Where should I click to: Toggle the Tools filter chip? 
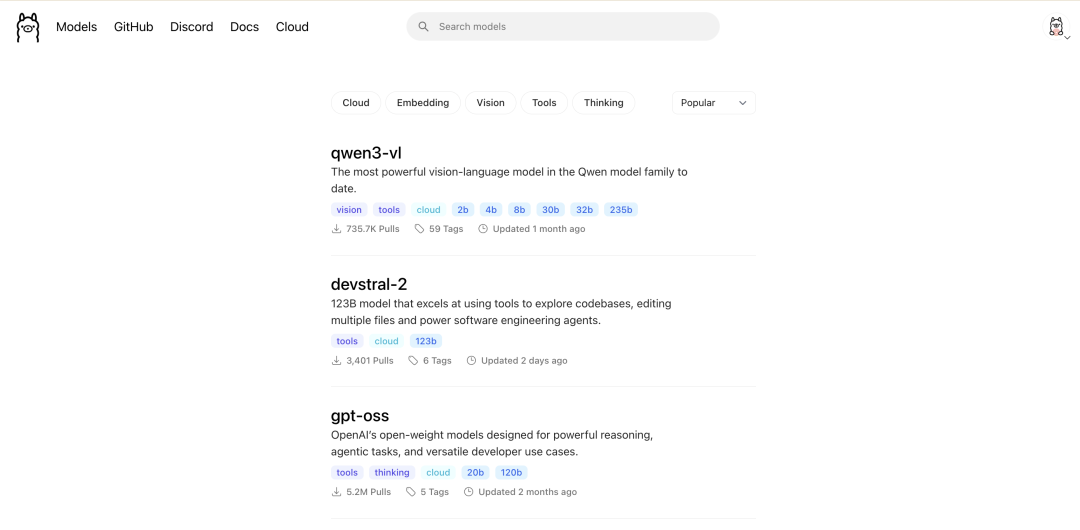(544, 103)
